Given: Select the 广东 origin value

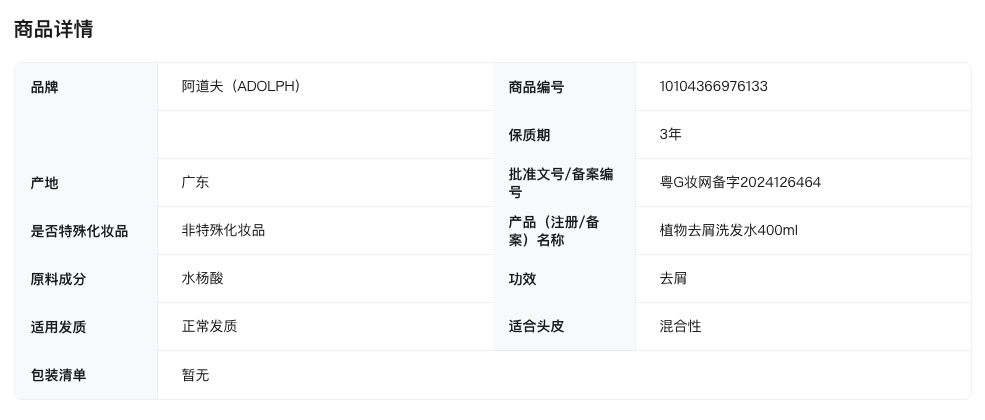Looking at the screenshot, I should 195,182.
